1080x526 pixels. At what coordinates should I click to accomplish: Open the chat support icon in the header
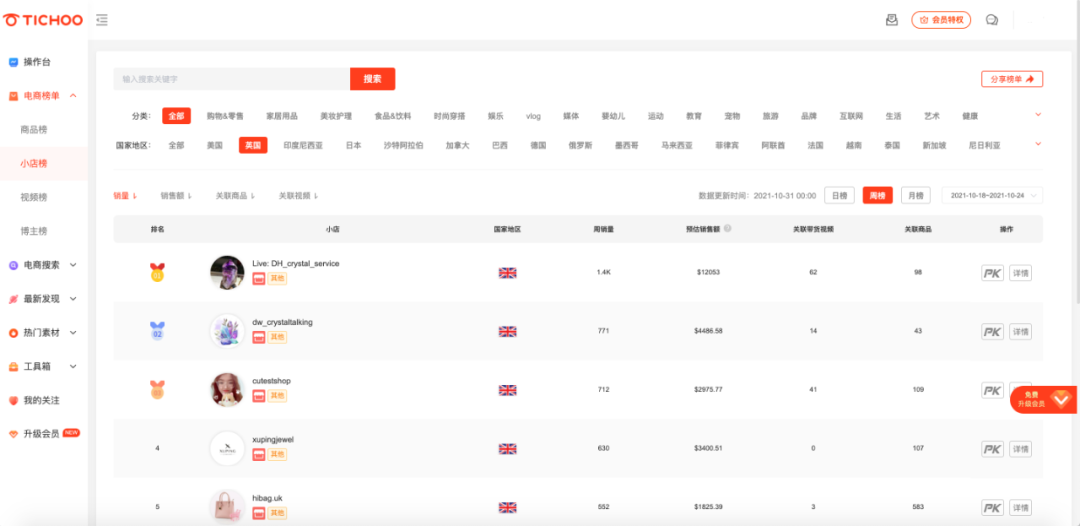(x=992, y=20)
